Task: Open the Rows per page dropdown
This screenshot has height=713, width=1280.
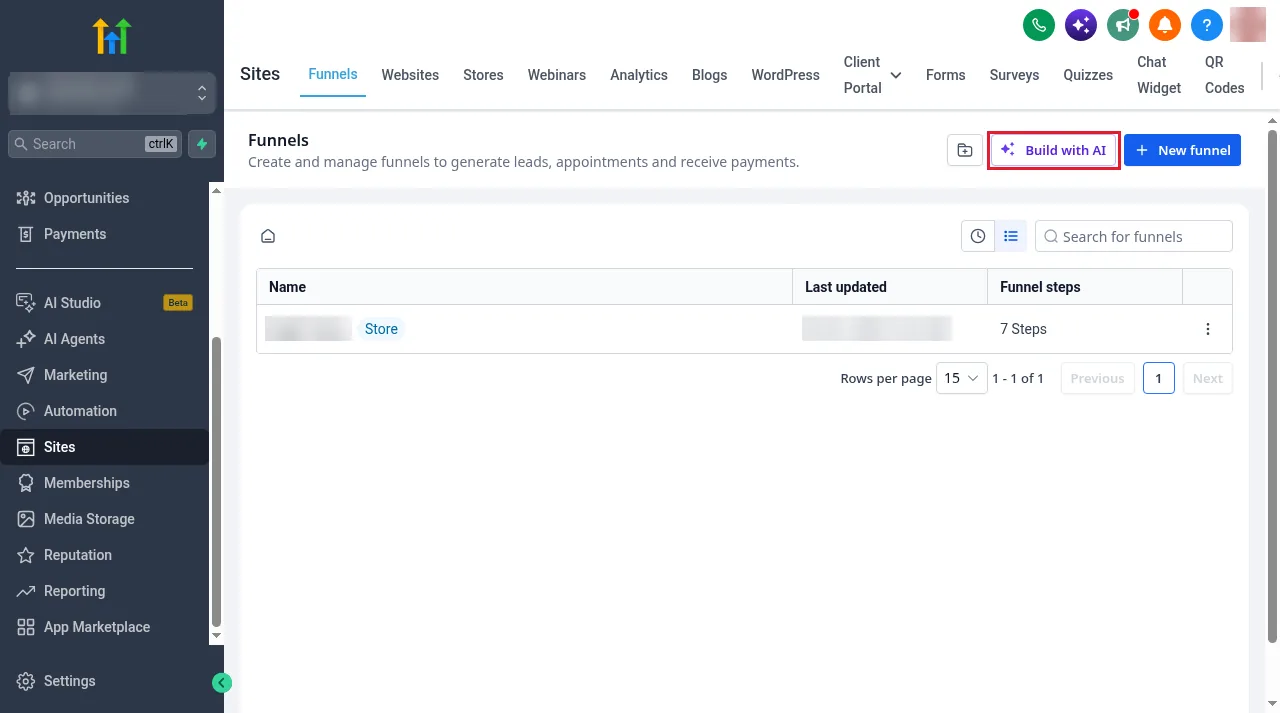Action: (962, 378)
